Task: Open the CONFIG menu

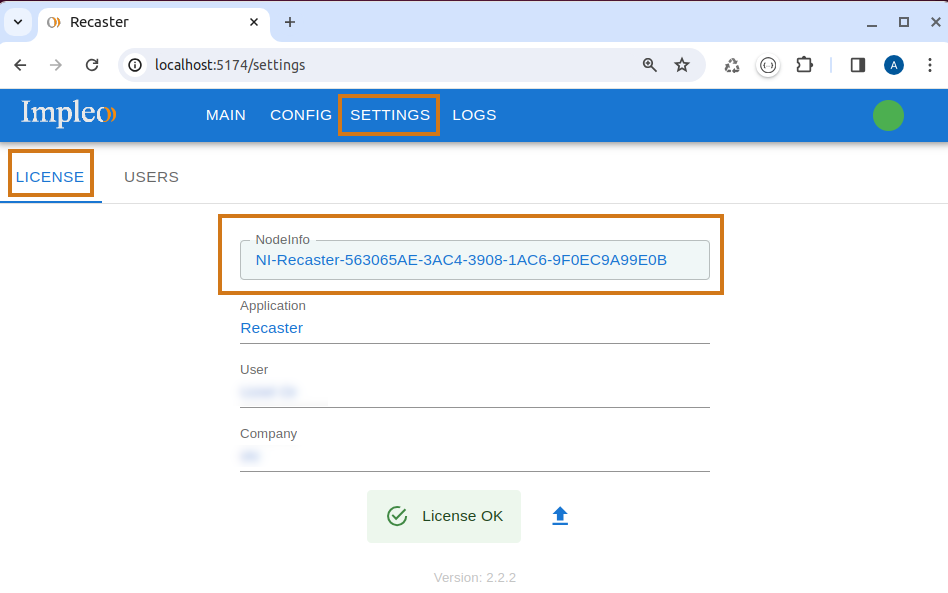Action: 301,115
